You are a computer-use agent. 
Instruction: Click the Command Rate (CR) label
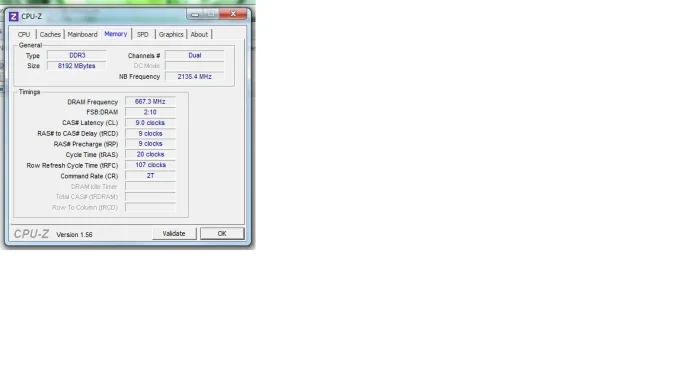(x=89, y=176)
